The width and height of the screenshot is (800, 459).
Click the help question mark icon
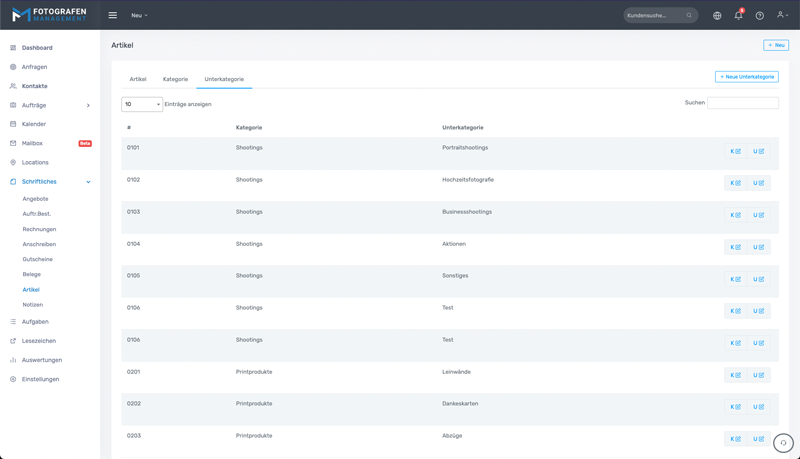[759, 16]
